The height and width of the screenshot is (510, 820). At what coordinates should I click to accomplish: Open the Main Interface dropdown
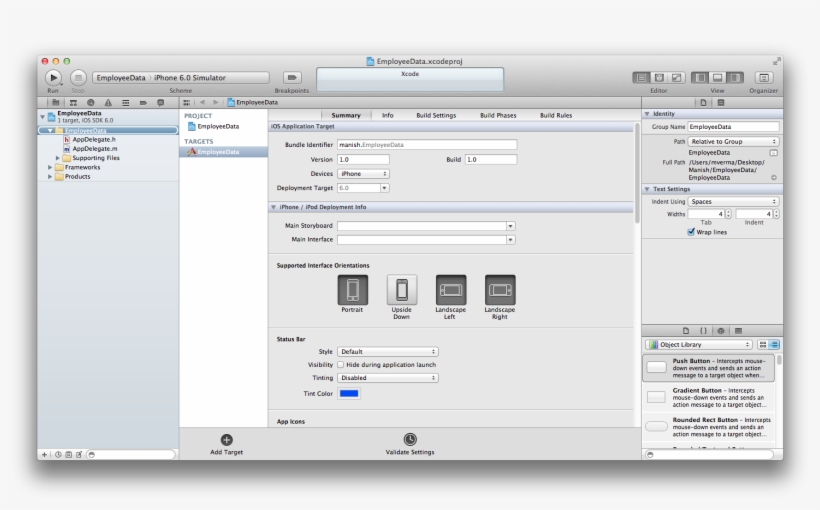pyautogui.click(x=510, y=240)
